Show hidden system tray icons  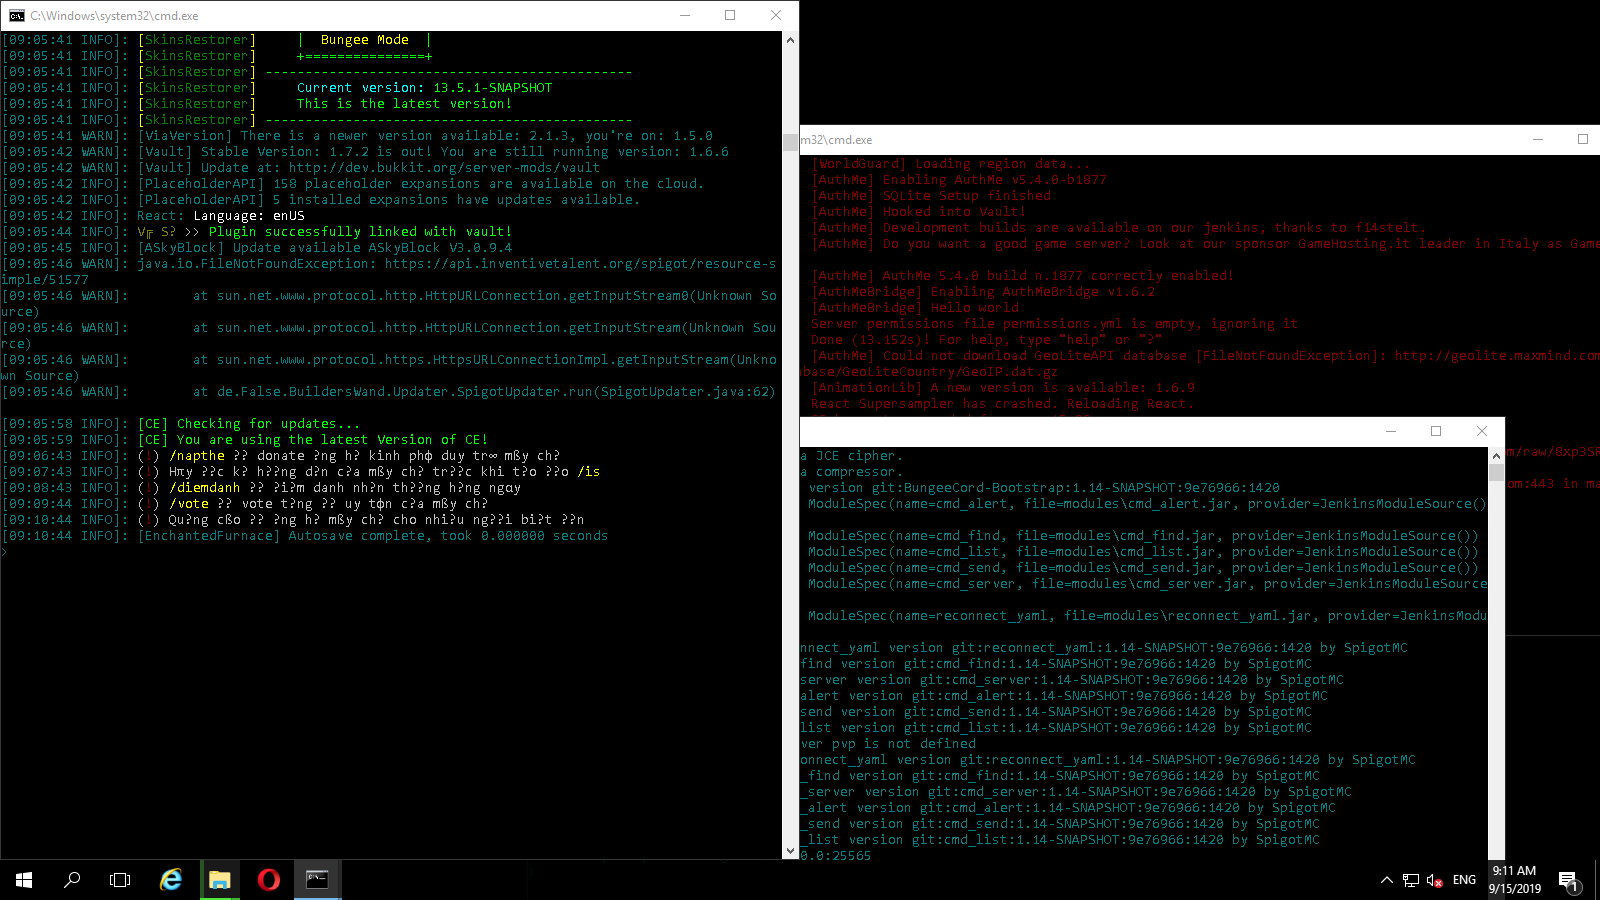click(x=1386, y=880)
